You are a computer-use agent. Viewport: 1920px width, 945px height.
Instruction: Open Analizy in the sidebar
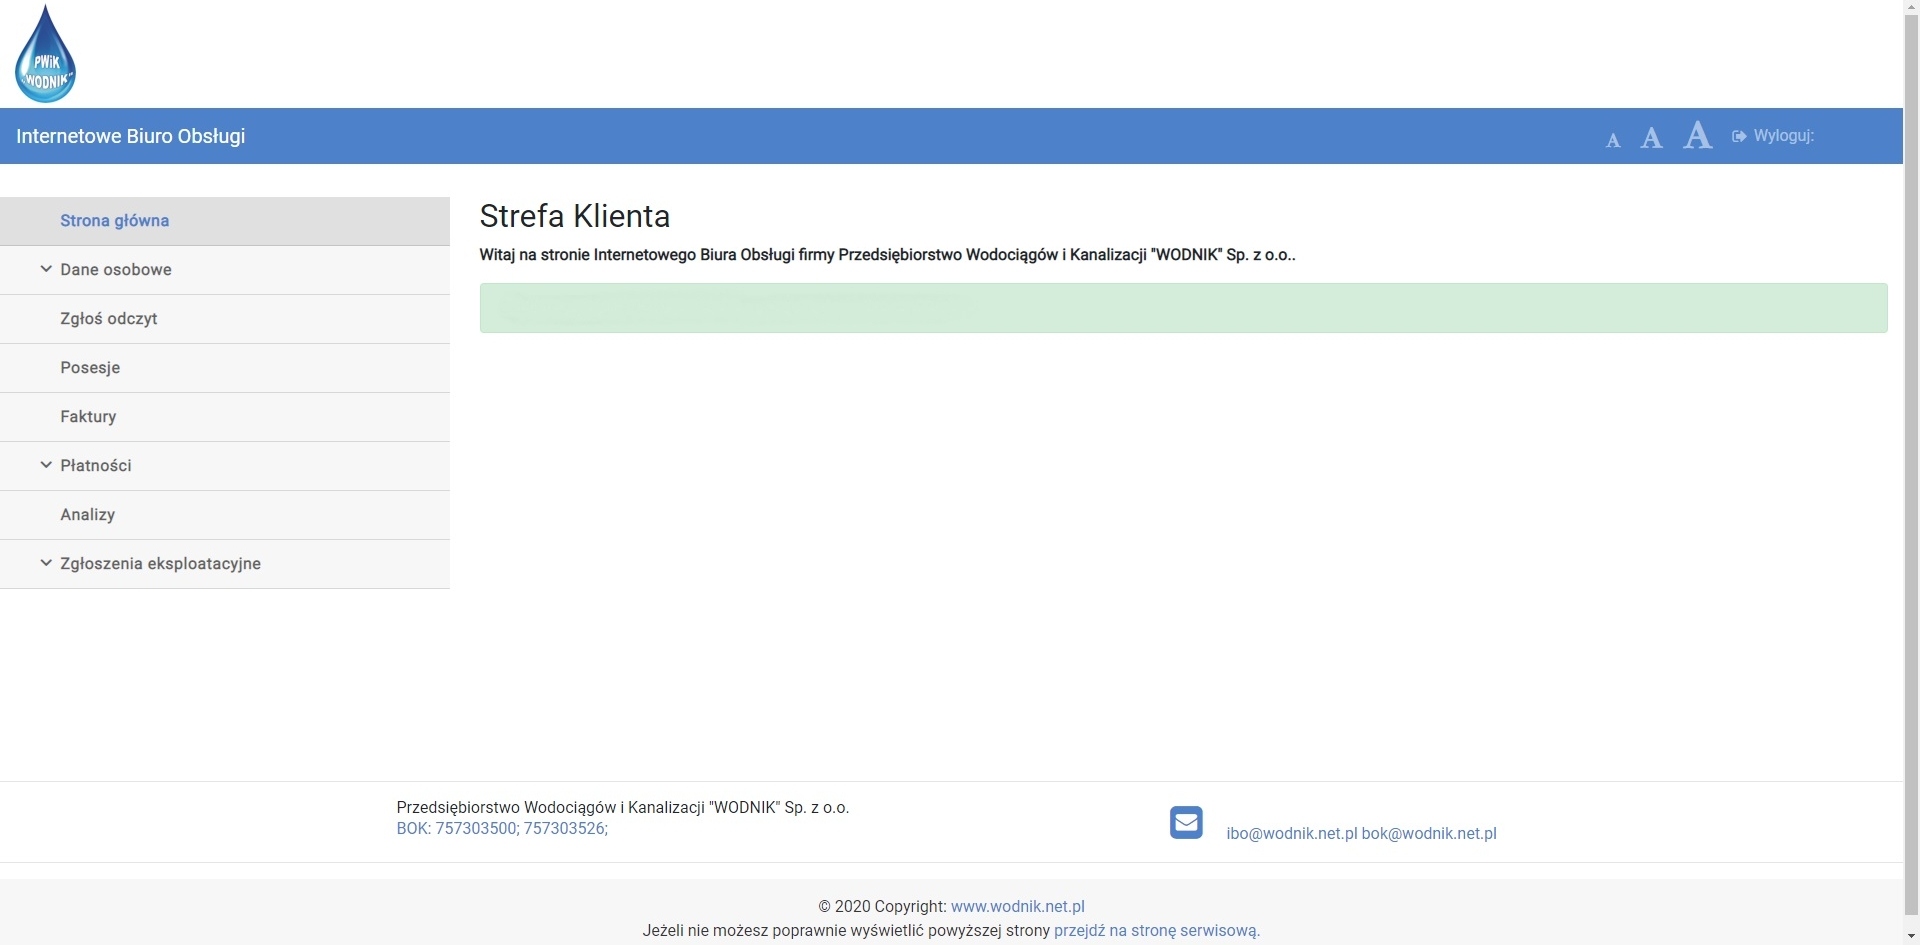coord(87,515)
